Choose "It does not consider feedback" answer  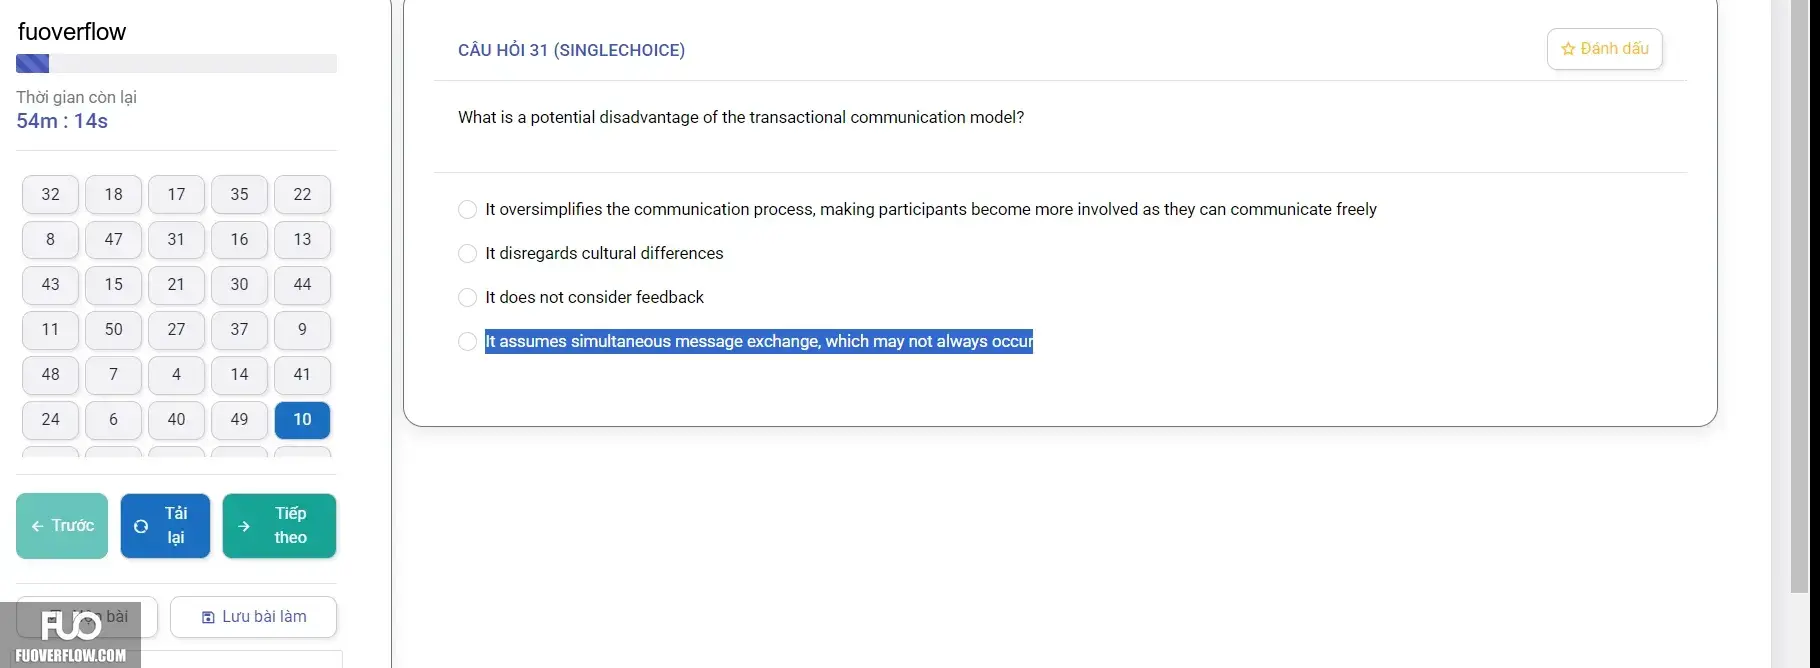[467, 297]
